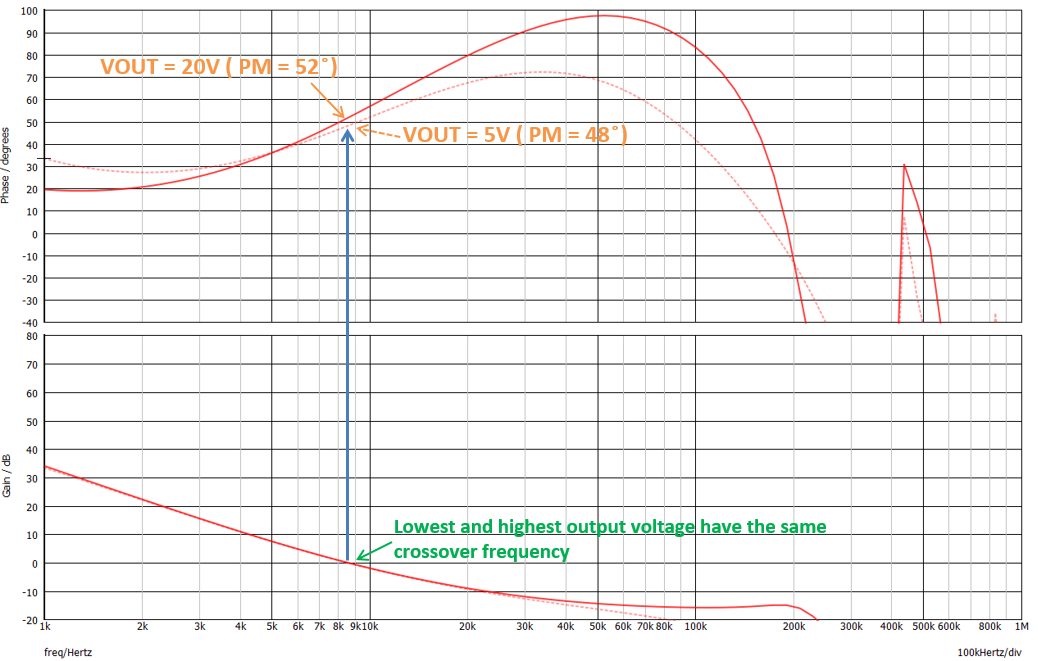Click the 1M frequency tick label
The width and height of the screenshot is (1038, 661).
coord(1020,628)
